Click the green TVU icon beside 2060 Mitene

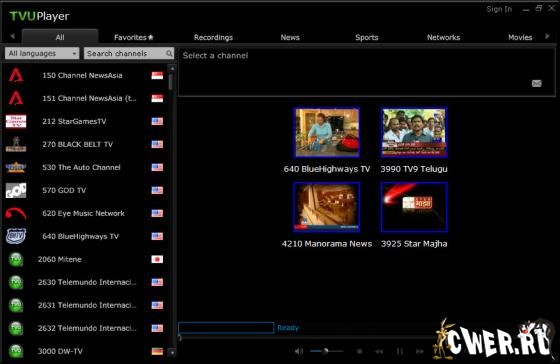tap(16, 259)
